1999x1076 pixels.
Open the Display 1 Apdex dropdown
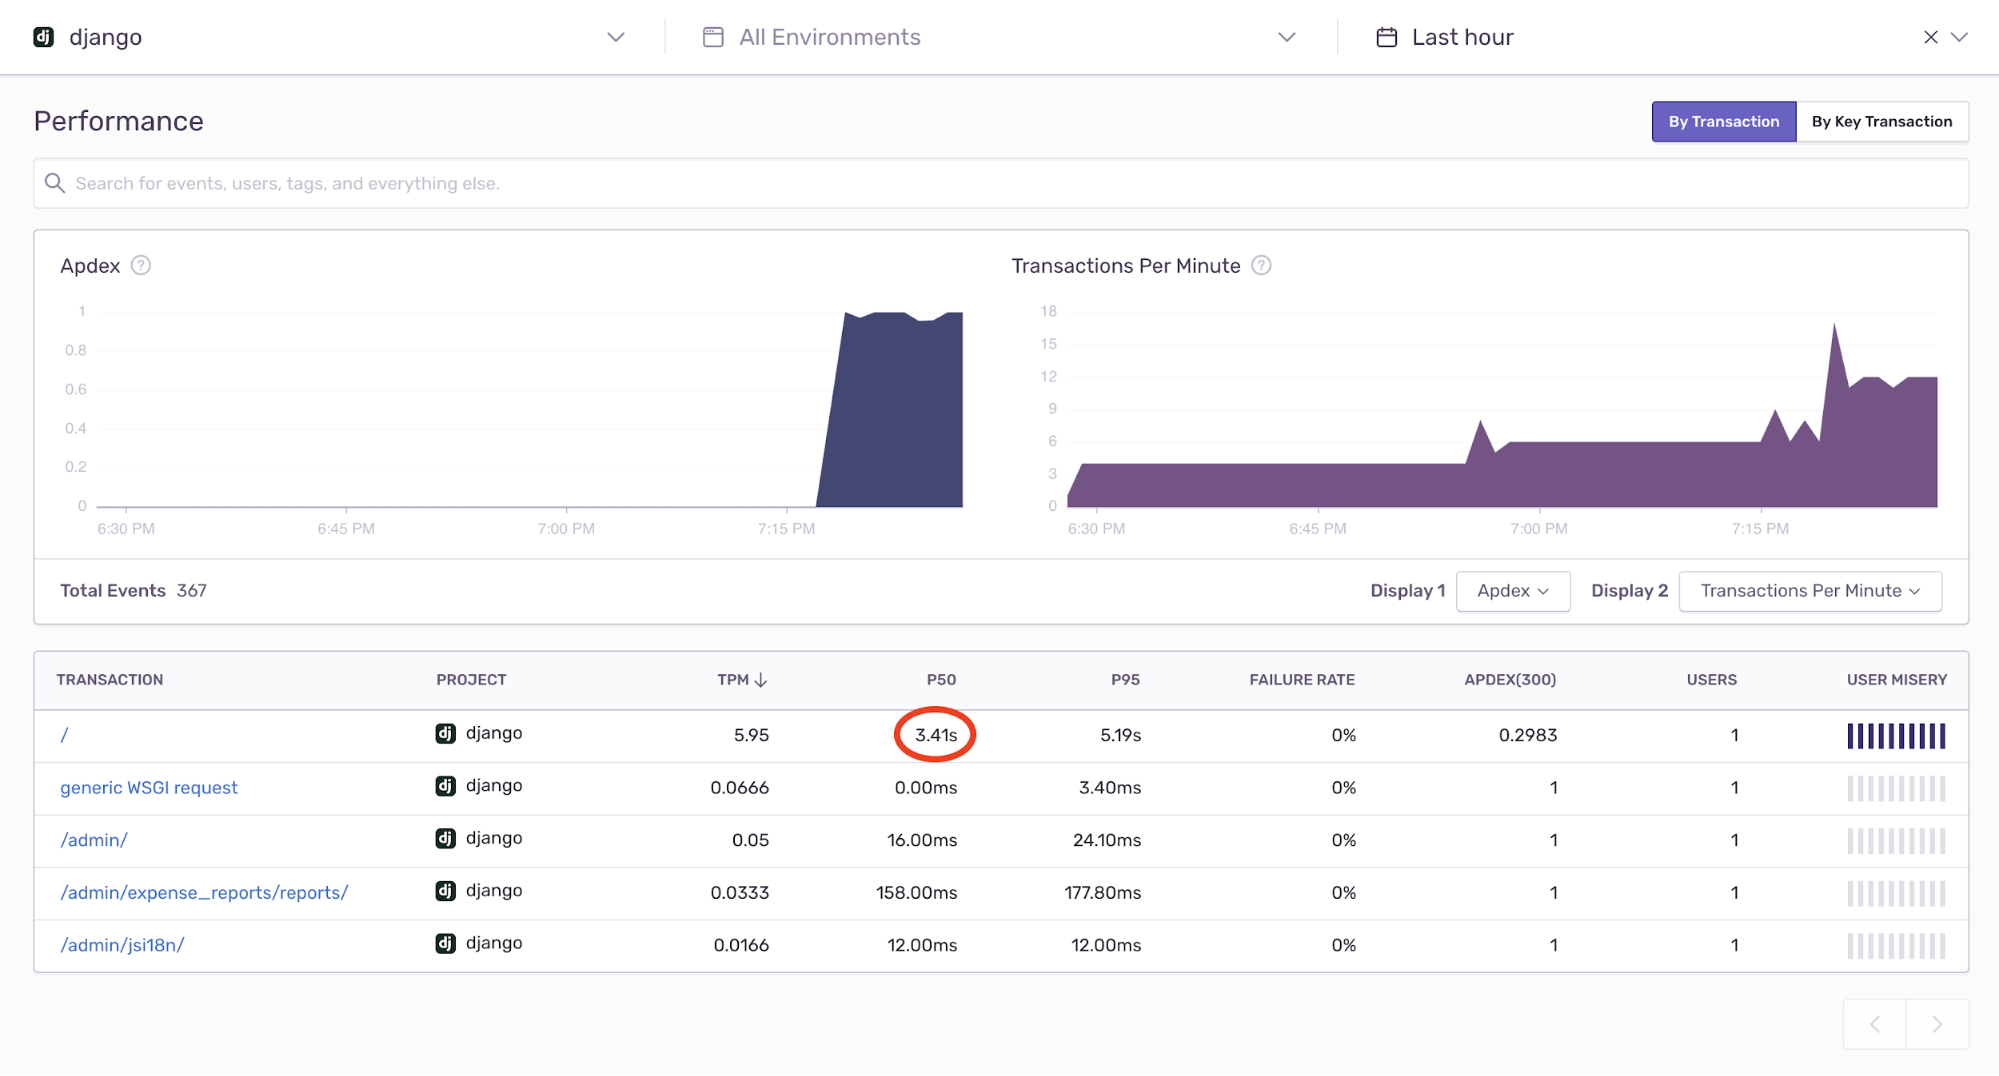[x=1512, y=591]
